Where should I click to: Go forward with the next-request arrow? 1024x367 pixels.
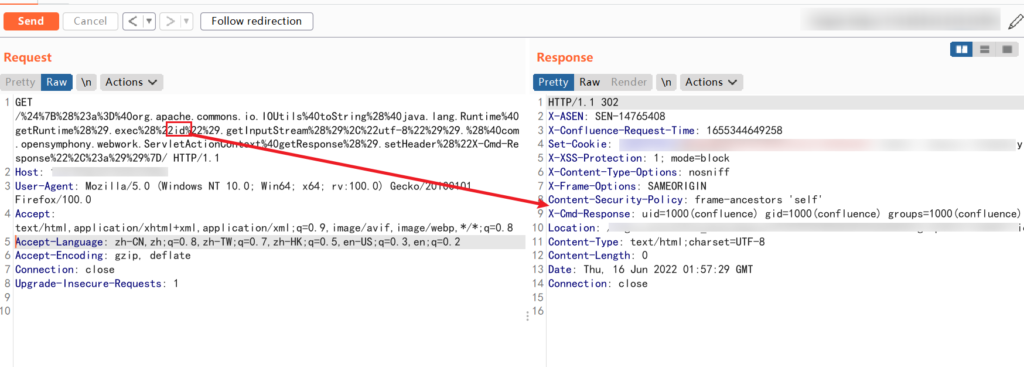click(170, 21)
